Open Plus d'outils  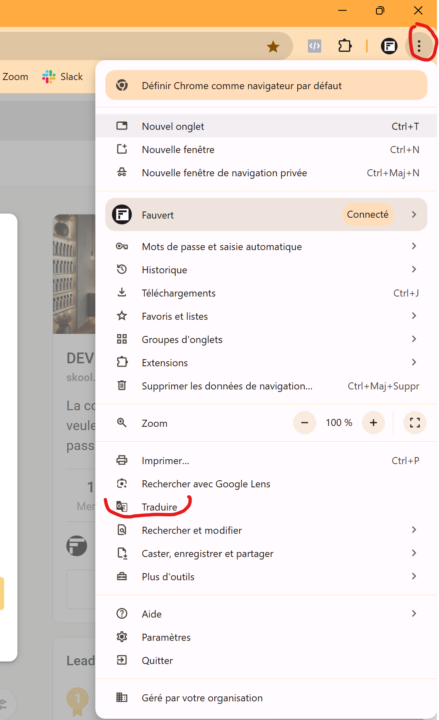tap(266, 577)
